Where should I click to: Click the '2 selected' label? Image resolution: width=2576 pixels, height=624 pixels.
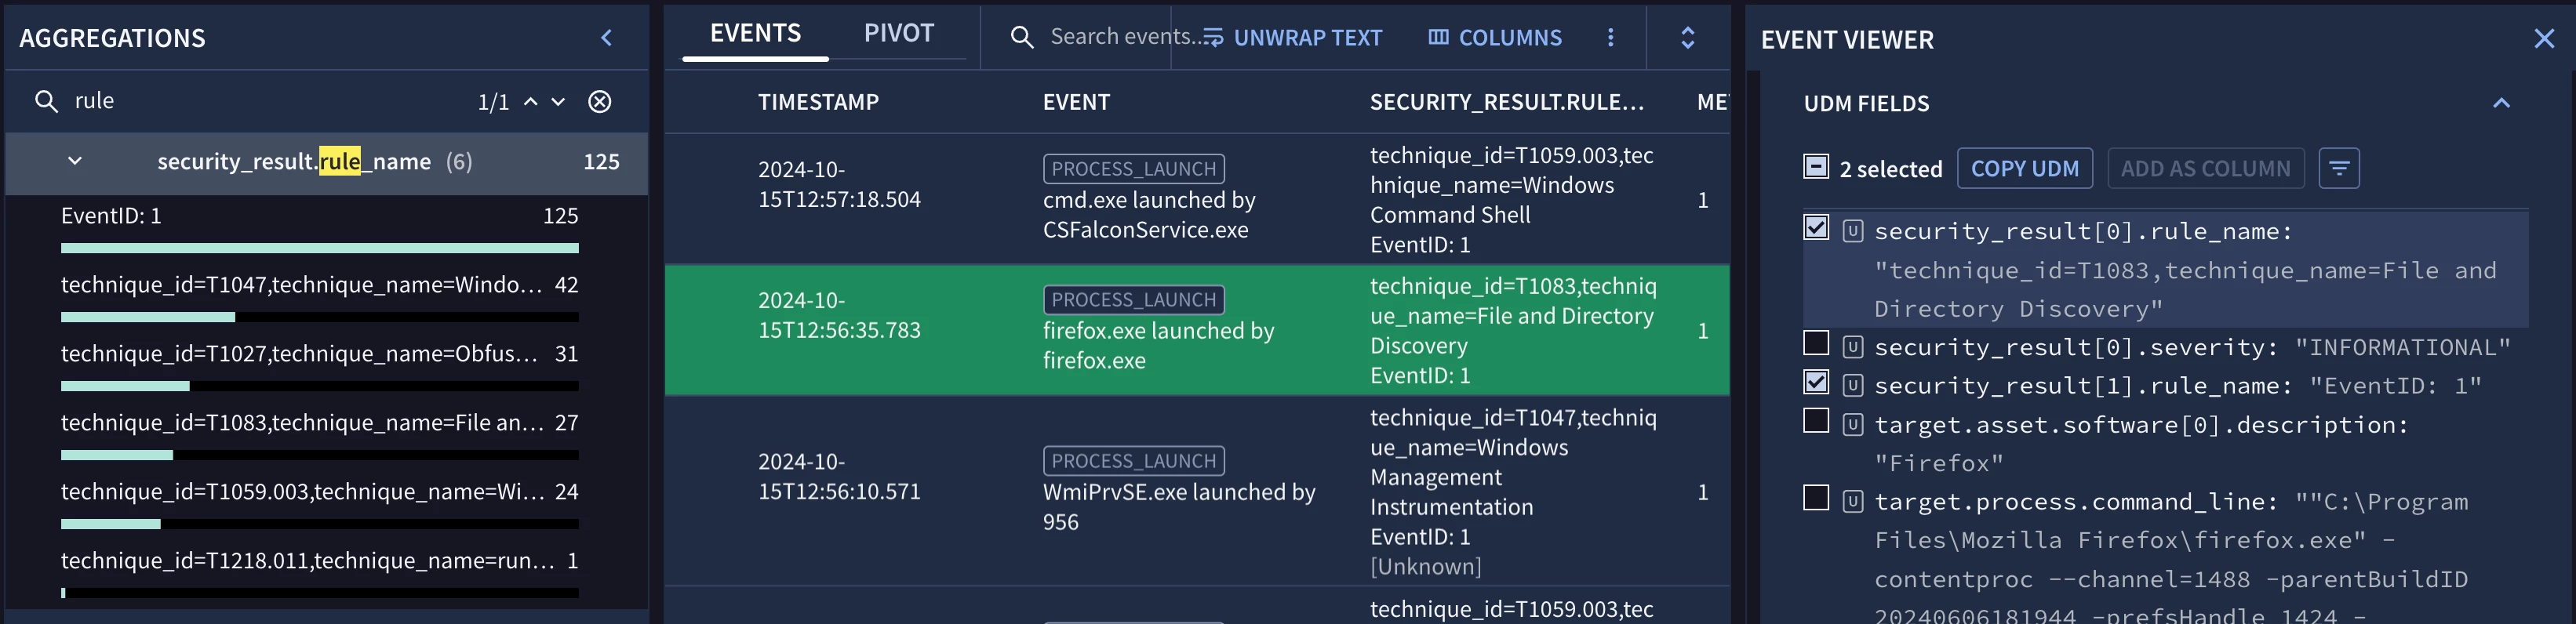coord(1890,169)
